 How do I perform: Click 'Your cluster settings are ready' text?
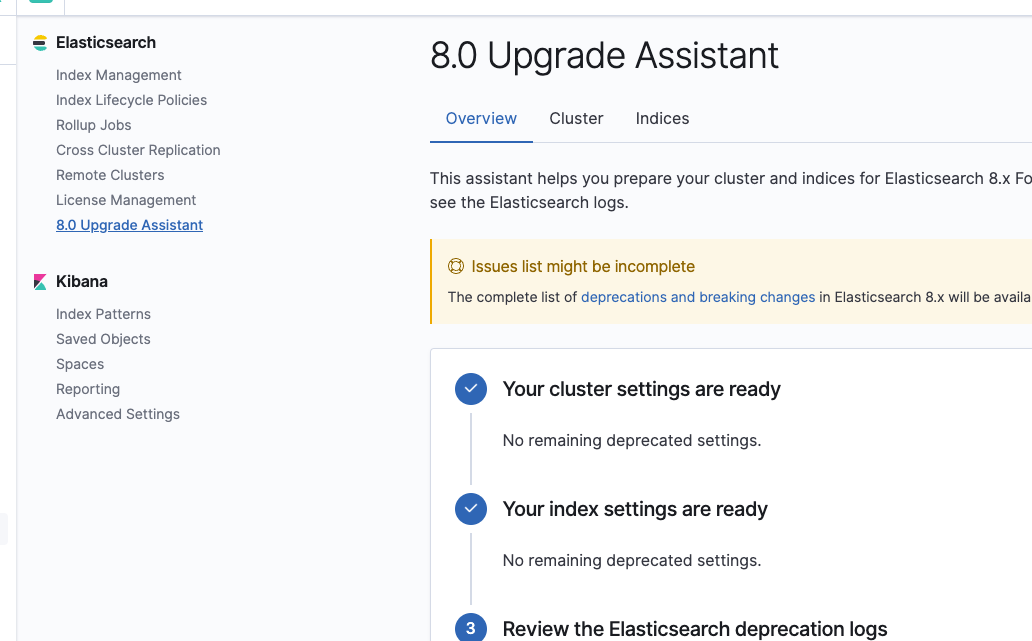point(642,389)
